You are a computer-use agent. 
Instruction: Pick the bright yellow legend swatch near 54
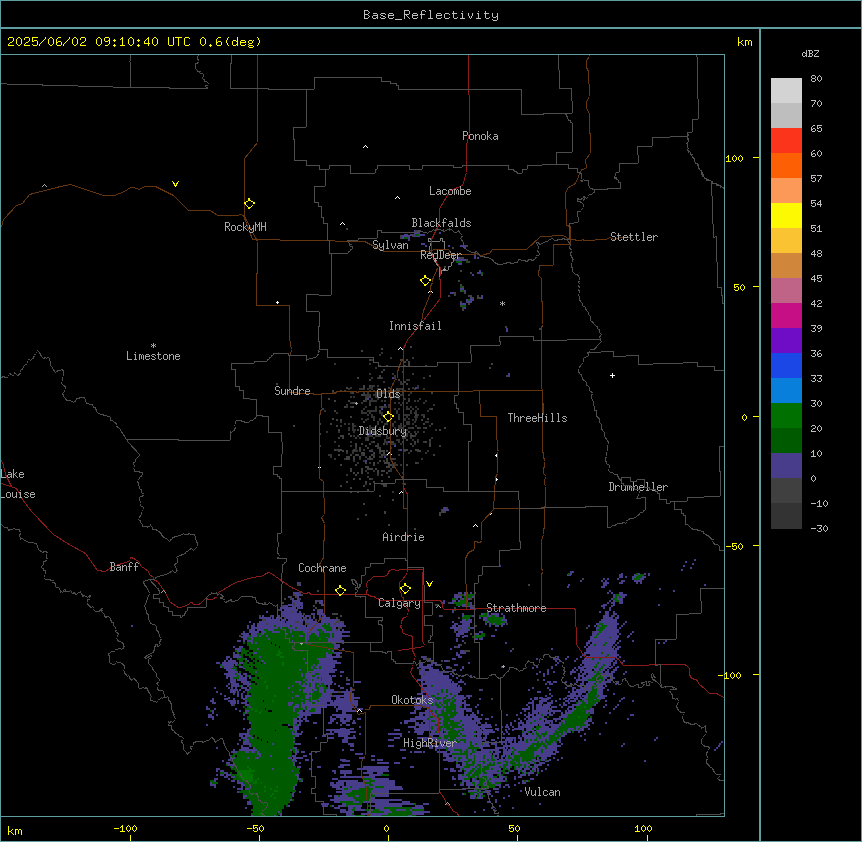(x=786, y=215)
